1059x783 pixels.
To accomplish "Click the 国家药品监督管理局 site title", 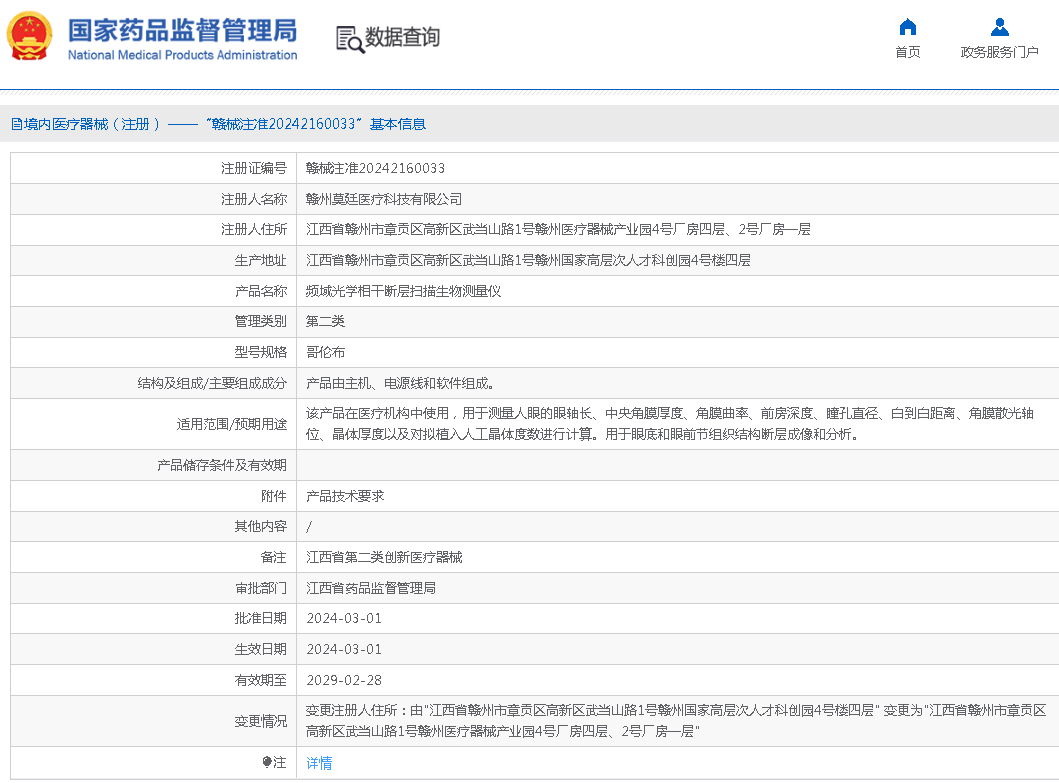I will (181, 29).
